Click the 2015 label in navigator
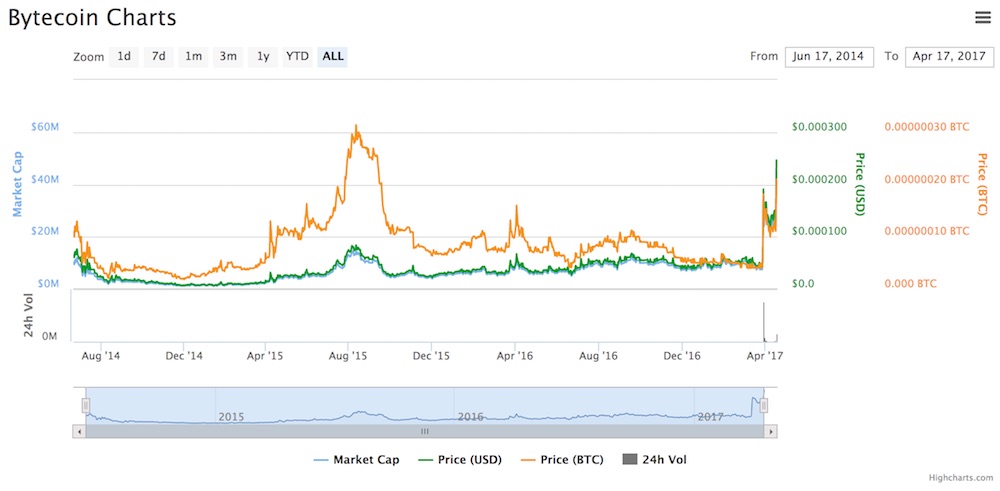 232,416
